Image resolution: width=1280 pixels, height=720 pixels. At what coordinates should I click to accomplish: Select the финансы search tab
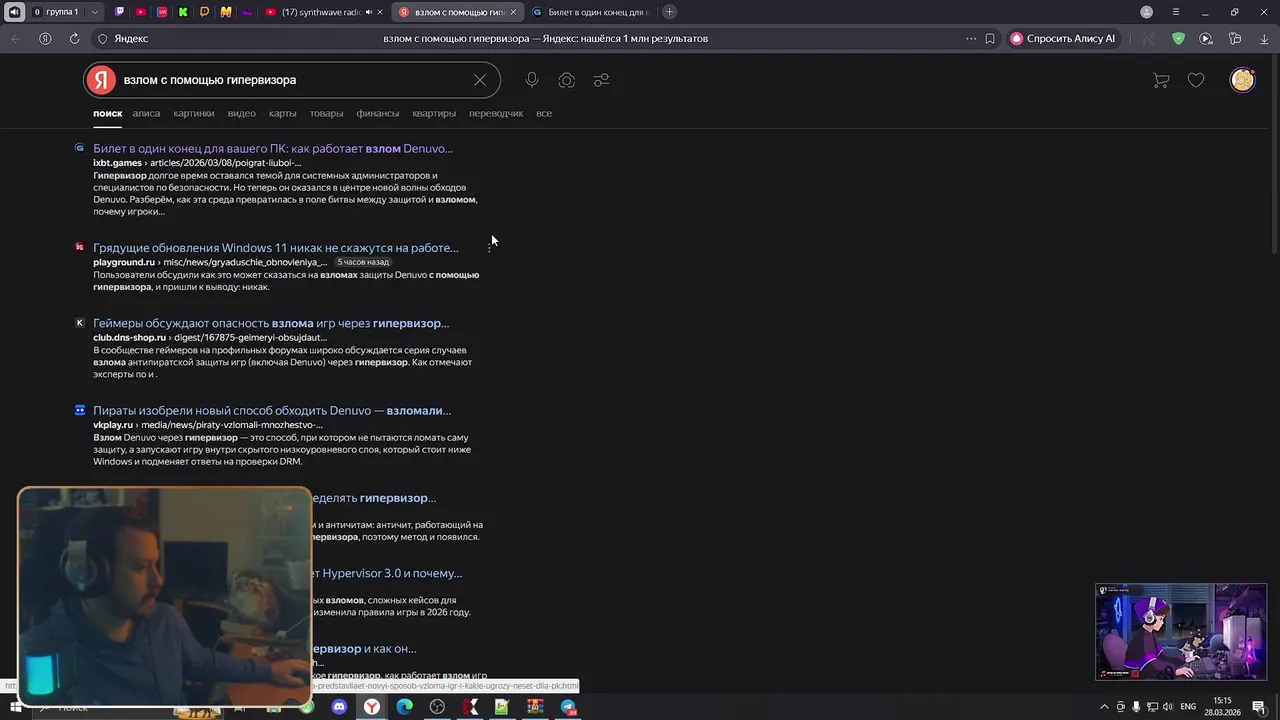377,113
